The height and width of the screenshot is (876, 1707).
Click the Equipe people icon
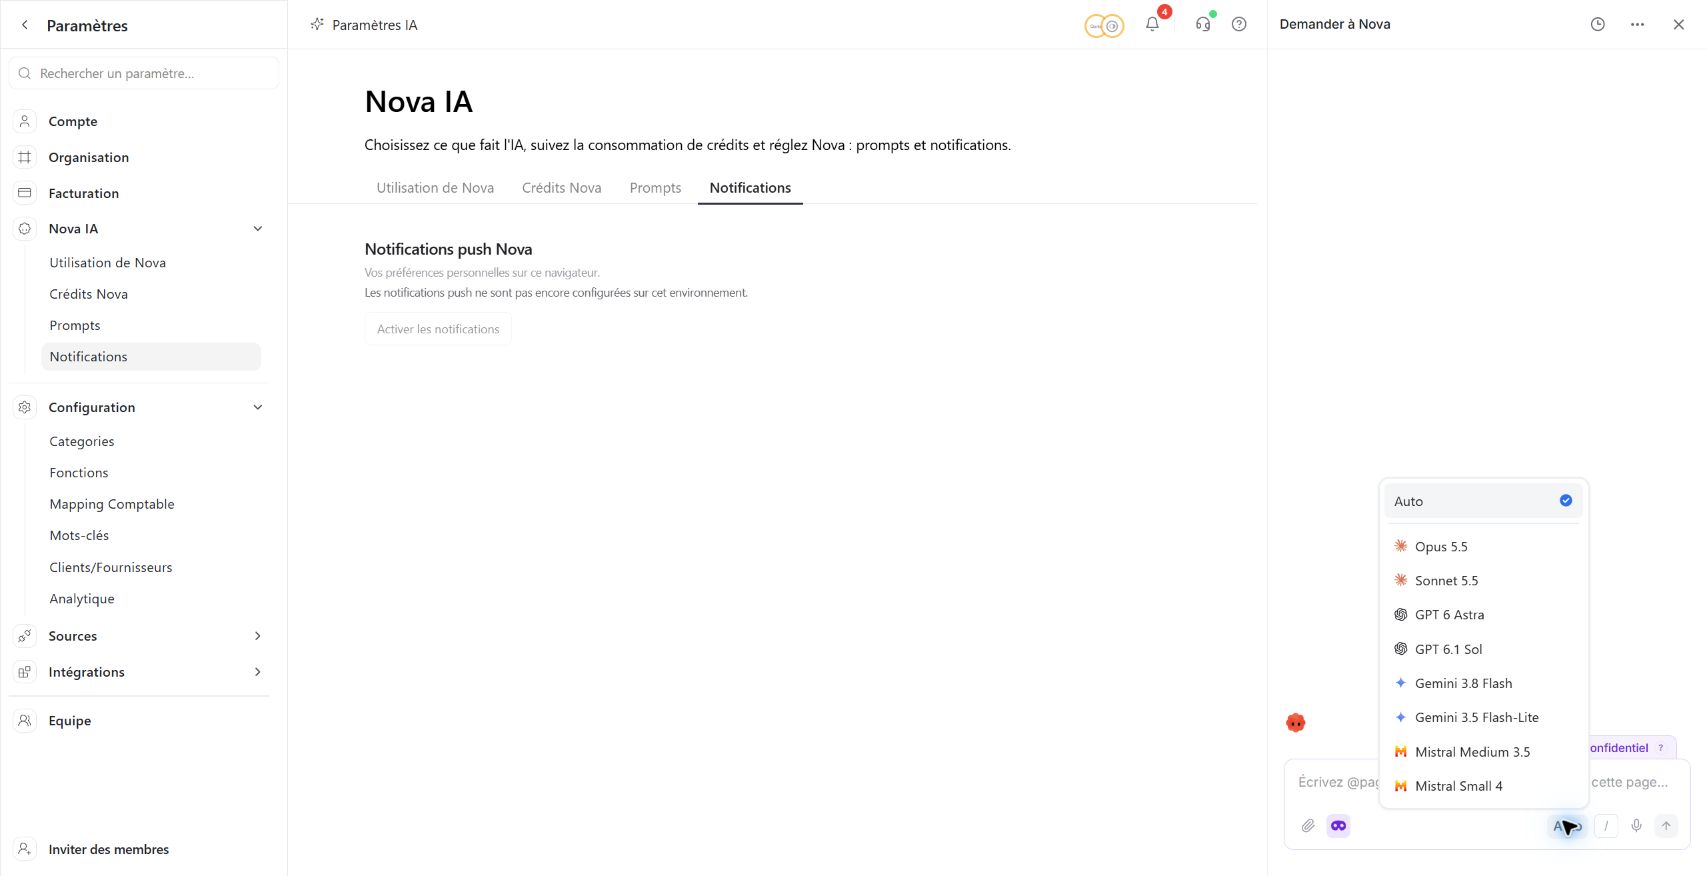[25, 721]
